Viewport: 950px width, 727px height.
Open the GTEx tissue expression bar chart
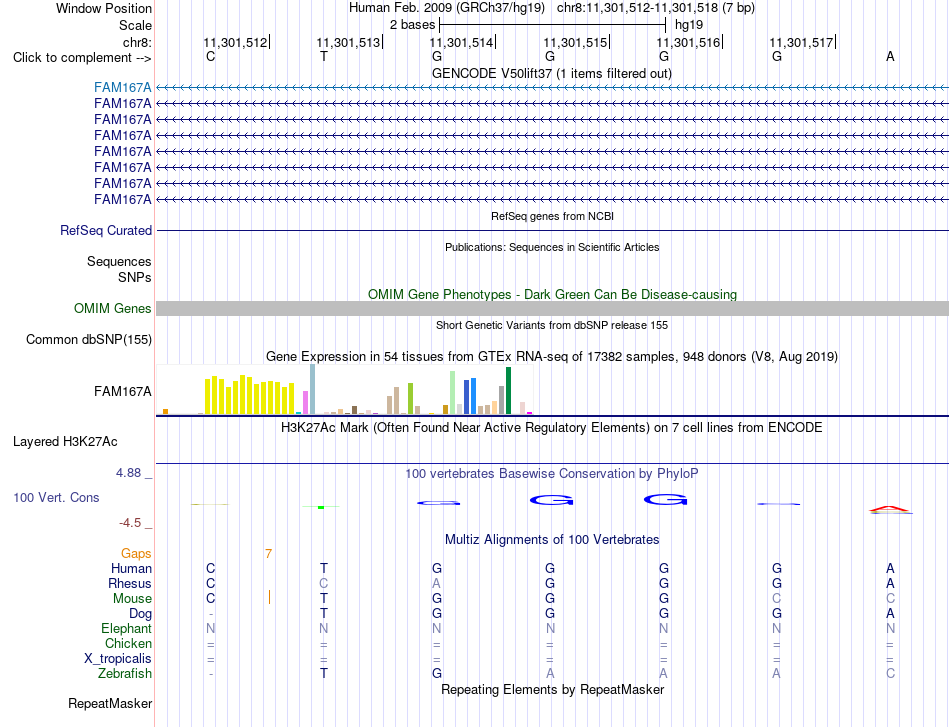coord(345,390)
